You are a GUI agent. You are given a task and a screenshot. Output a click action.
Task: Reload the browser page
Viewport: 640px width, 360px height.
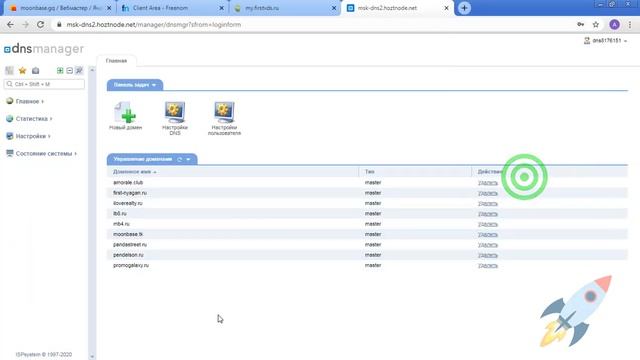click(40, 24)
